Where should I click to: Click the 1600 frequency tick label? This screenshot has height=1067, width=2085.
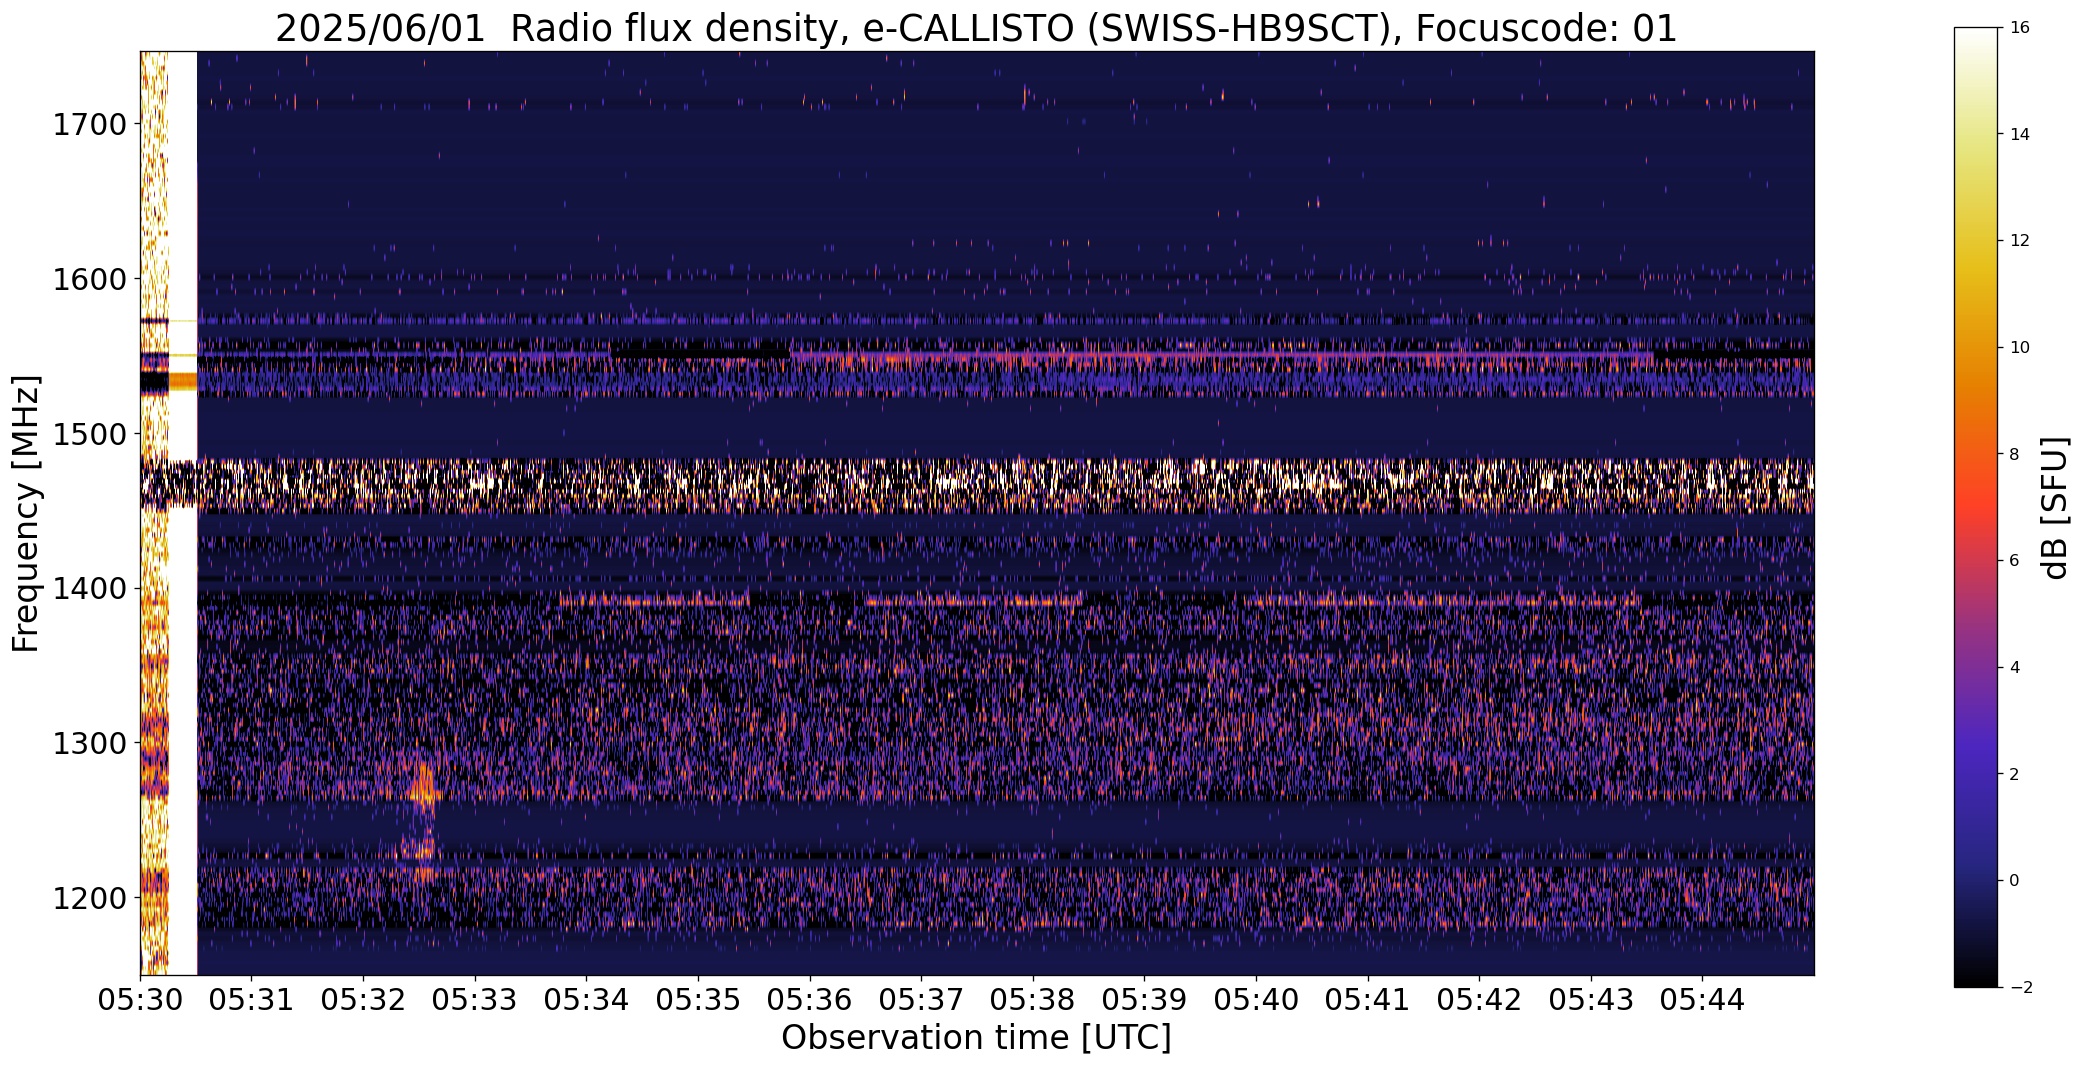tap(89, 279)
